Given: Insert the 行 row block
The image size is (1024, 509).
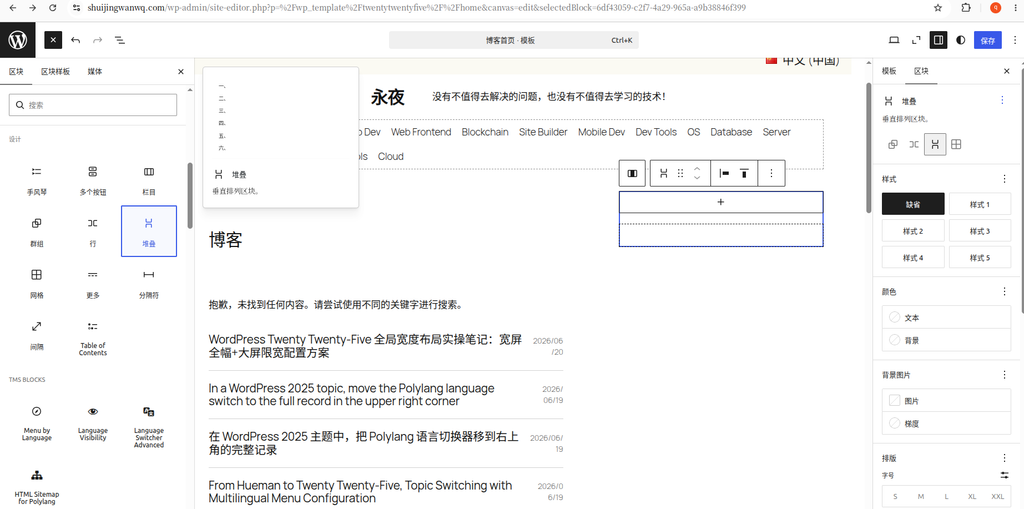Looking at the screenshot, I should click(x=93, y=232).
